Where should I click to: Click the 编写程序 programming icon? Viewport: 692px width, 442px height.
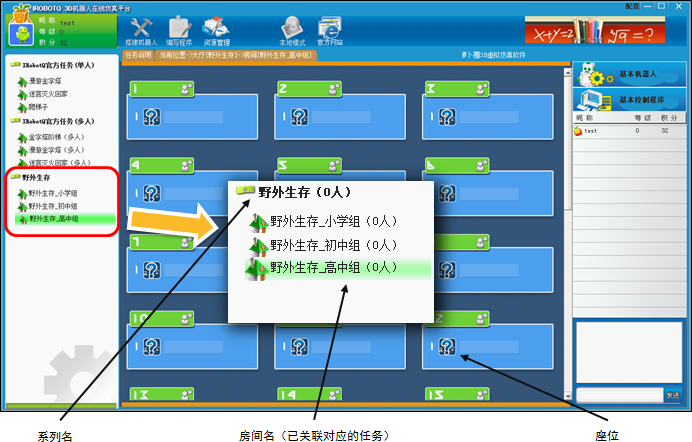(x=178, y=30)
